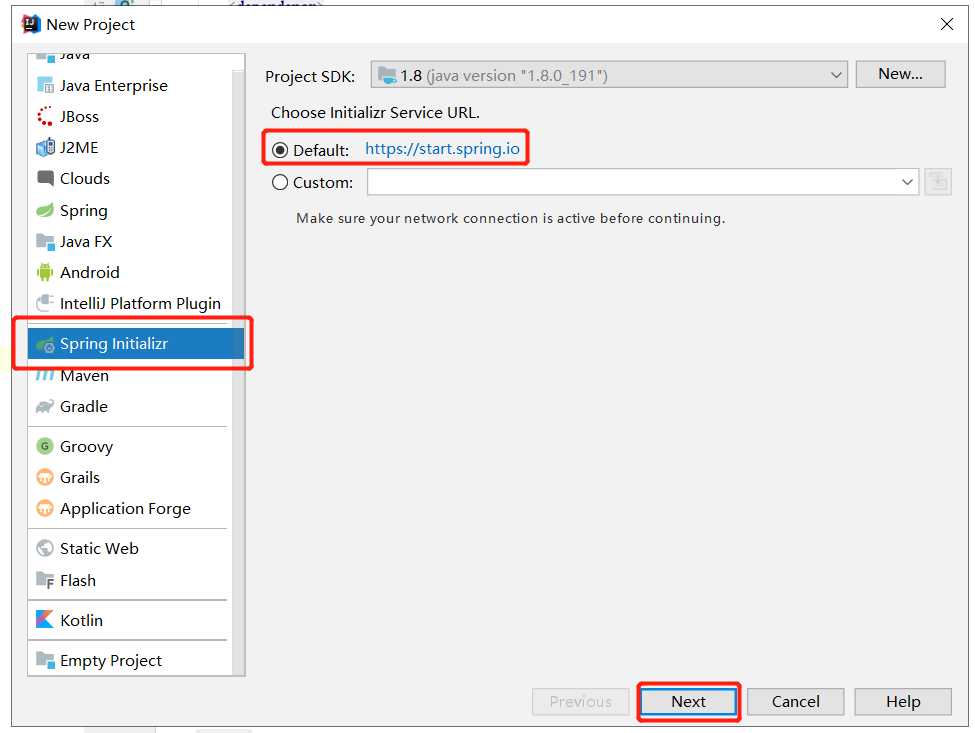Choose Clouds in the project list
This screenshot has height=733, width=975.
click(130, 178)
